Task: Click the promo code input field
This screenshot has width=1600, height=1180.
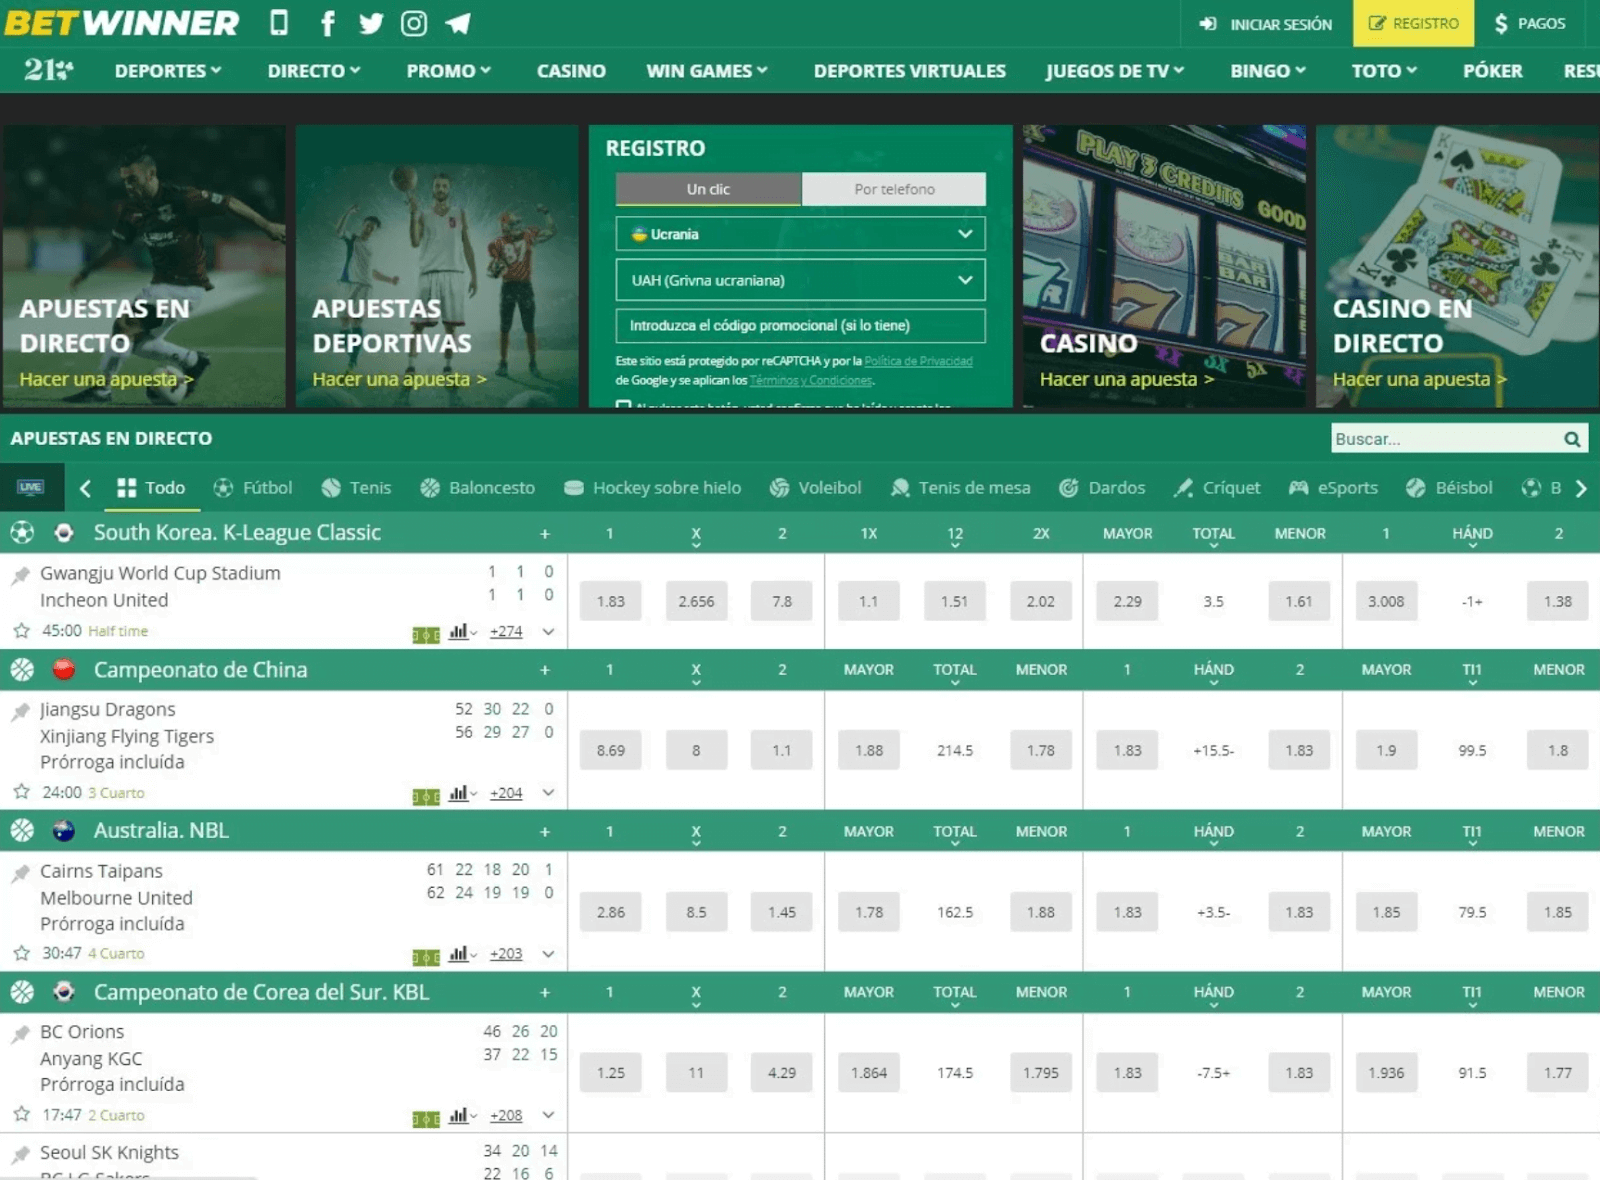Action: (800, 326)
